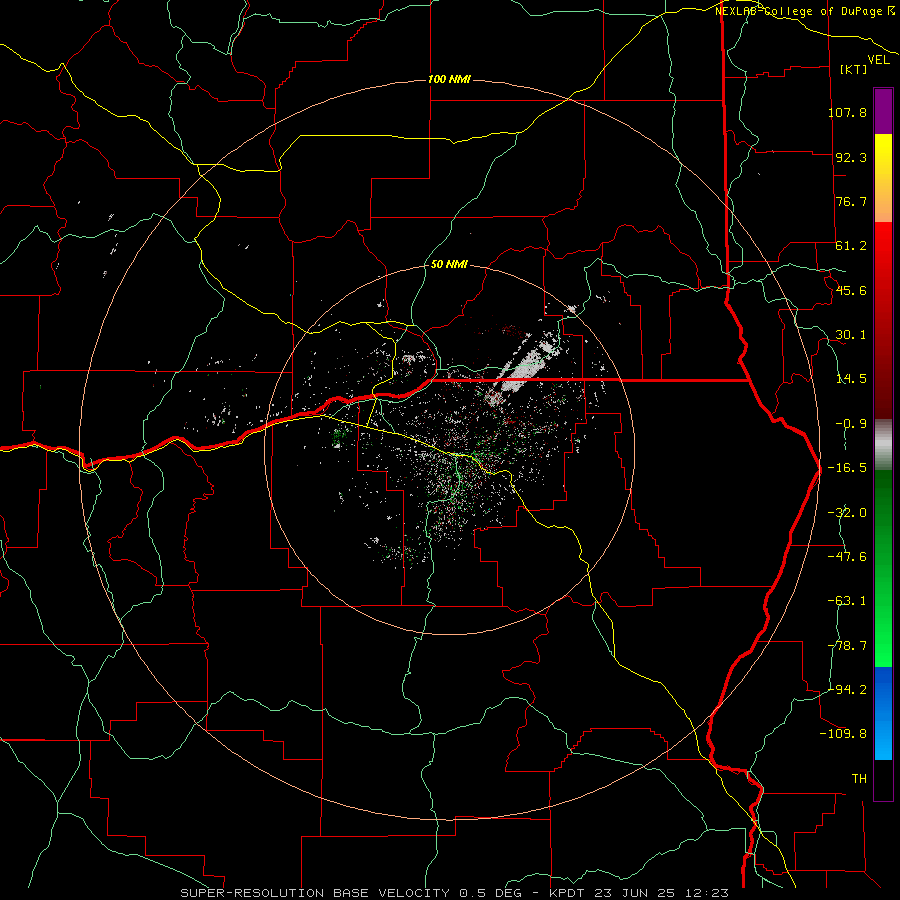Click the 50 NMI range ring label

[x=449, y=265]
